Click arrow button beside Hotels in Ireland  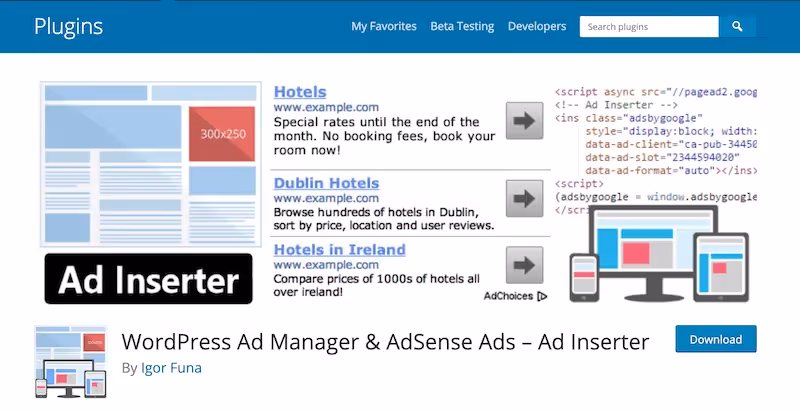(524, 265)
